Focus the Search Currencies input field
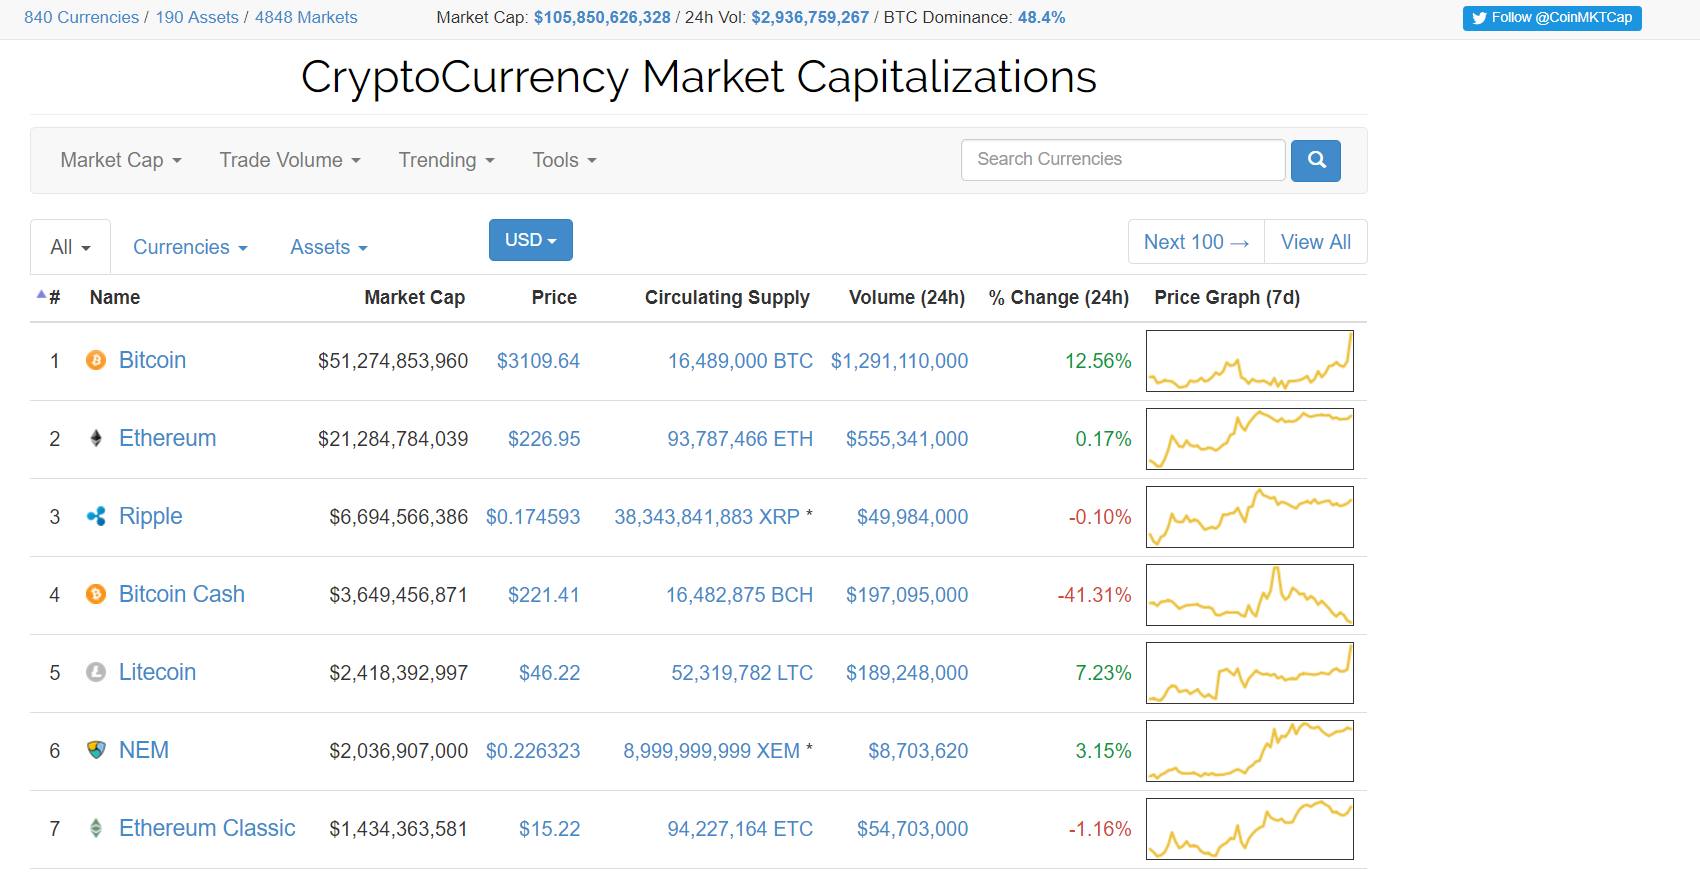Screen dimensions: 1700x874 (x=1123, y=160)
